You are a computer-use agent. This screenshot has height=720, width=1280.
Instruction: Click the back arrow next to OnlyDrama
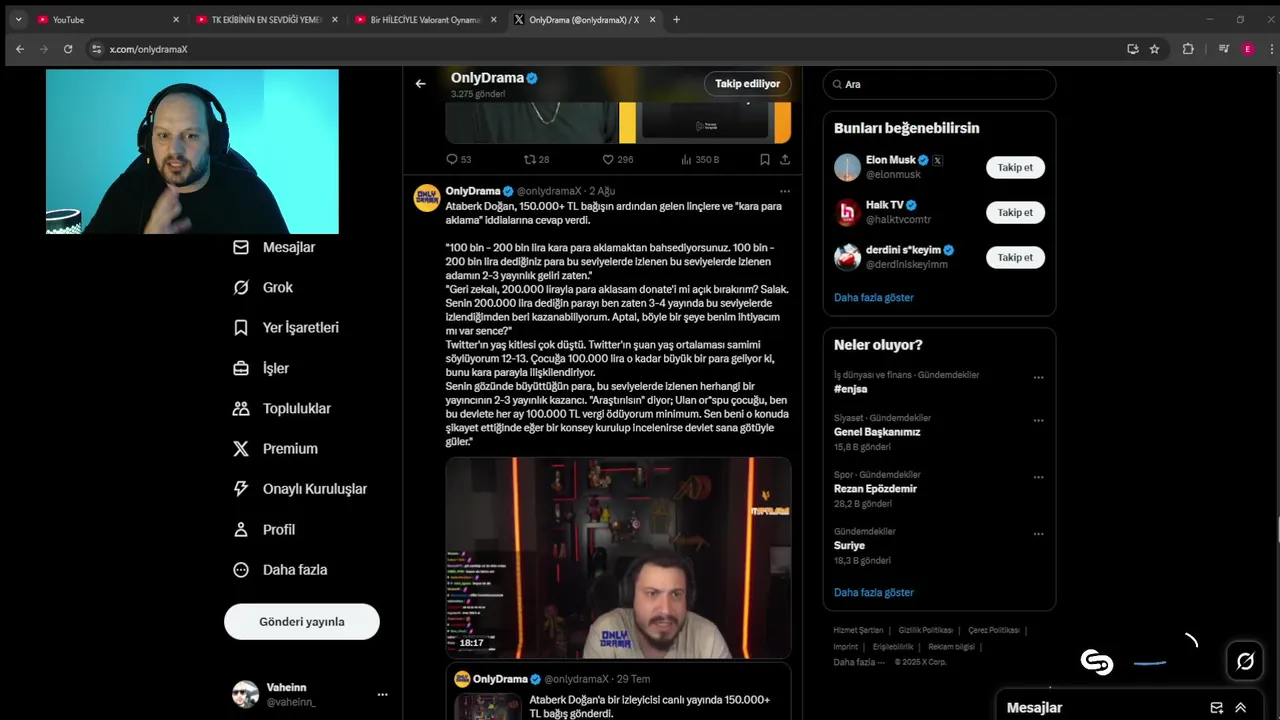(420, 84)
